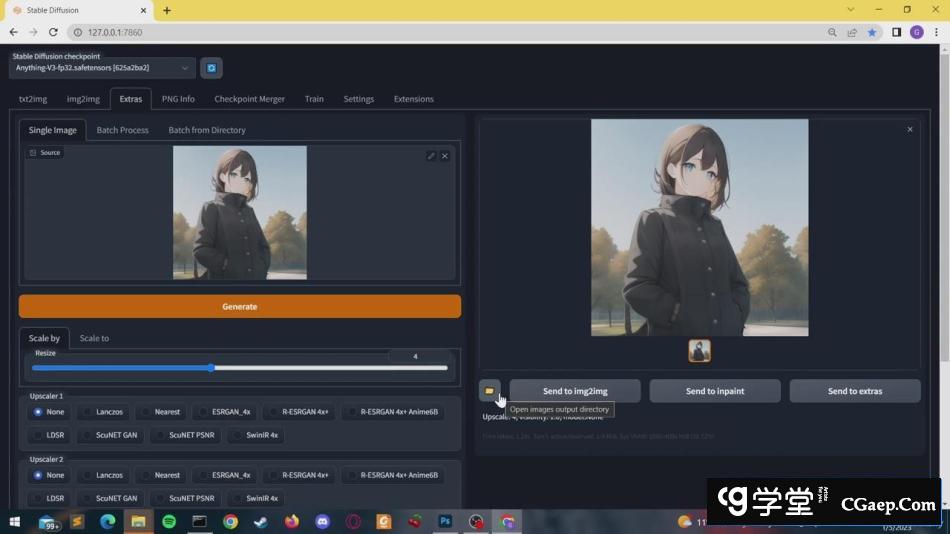950x534 pixels.
Task: Choose R-ESRGAN 4x+ Anime6B in Upscaler 1
Action: tap(391, 412)
